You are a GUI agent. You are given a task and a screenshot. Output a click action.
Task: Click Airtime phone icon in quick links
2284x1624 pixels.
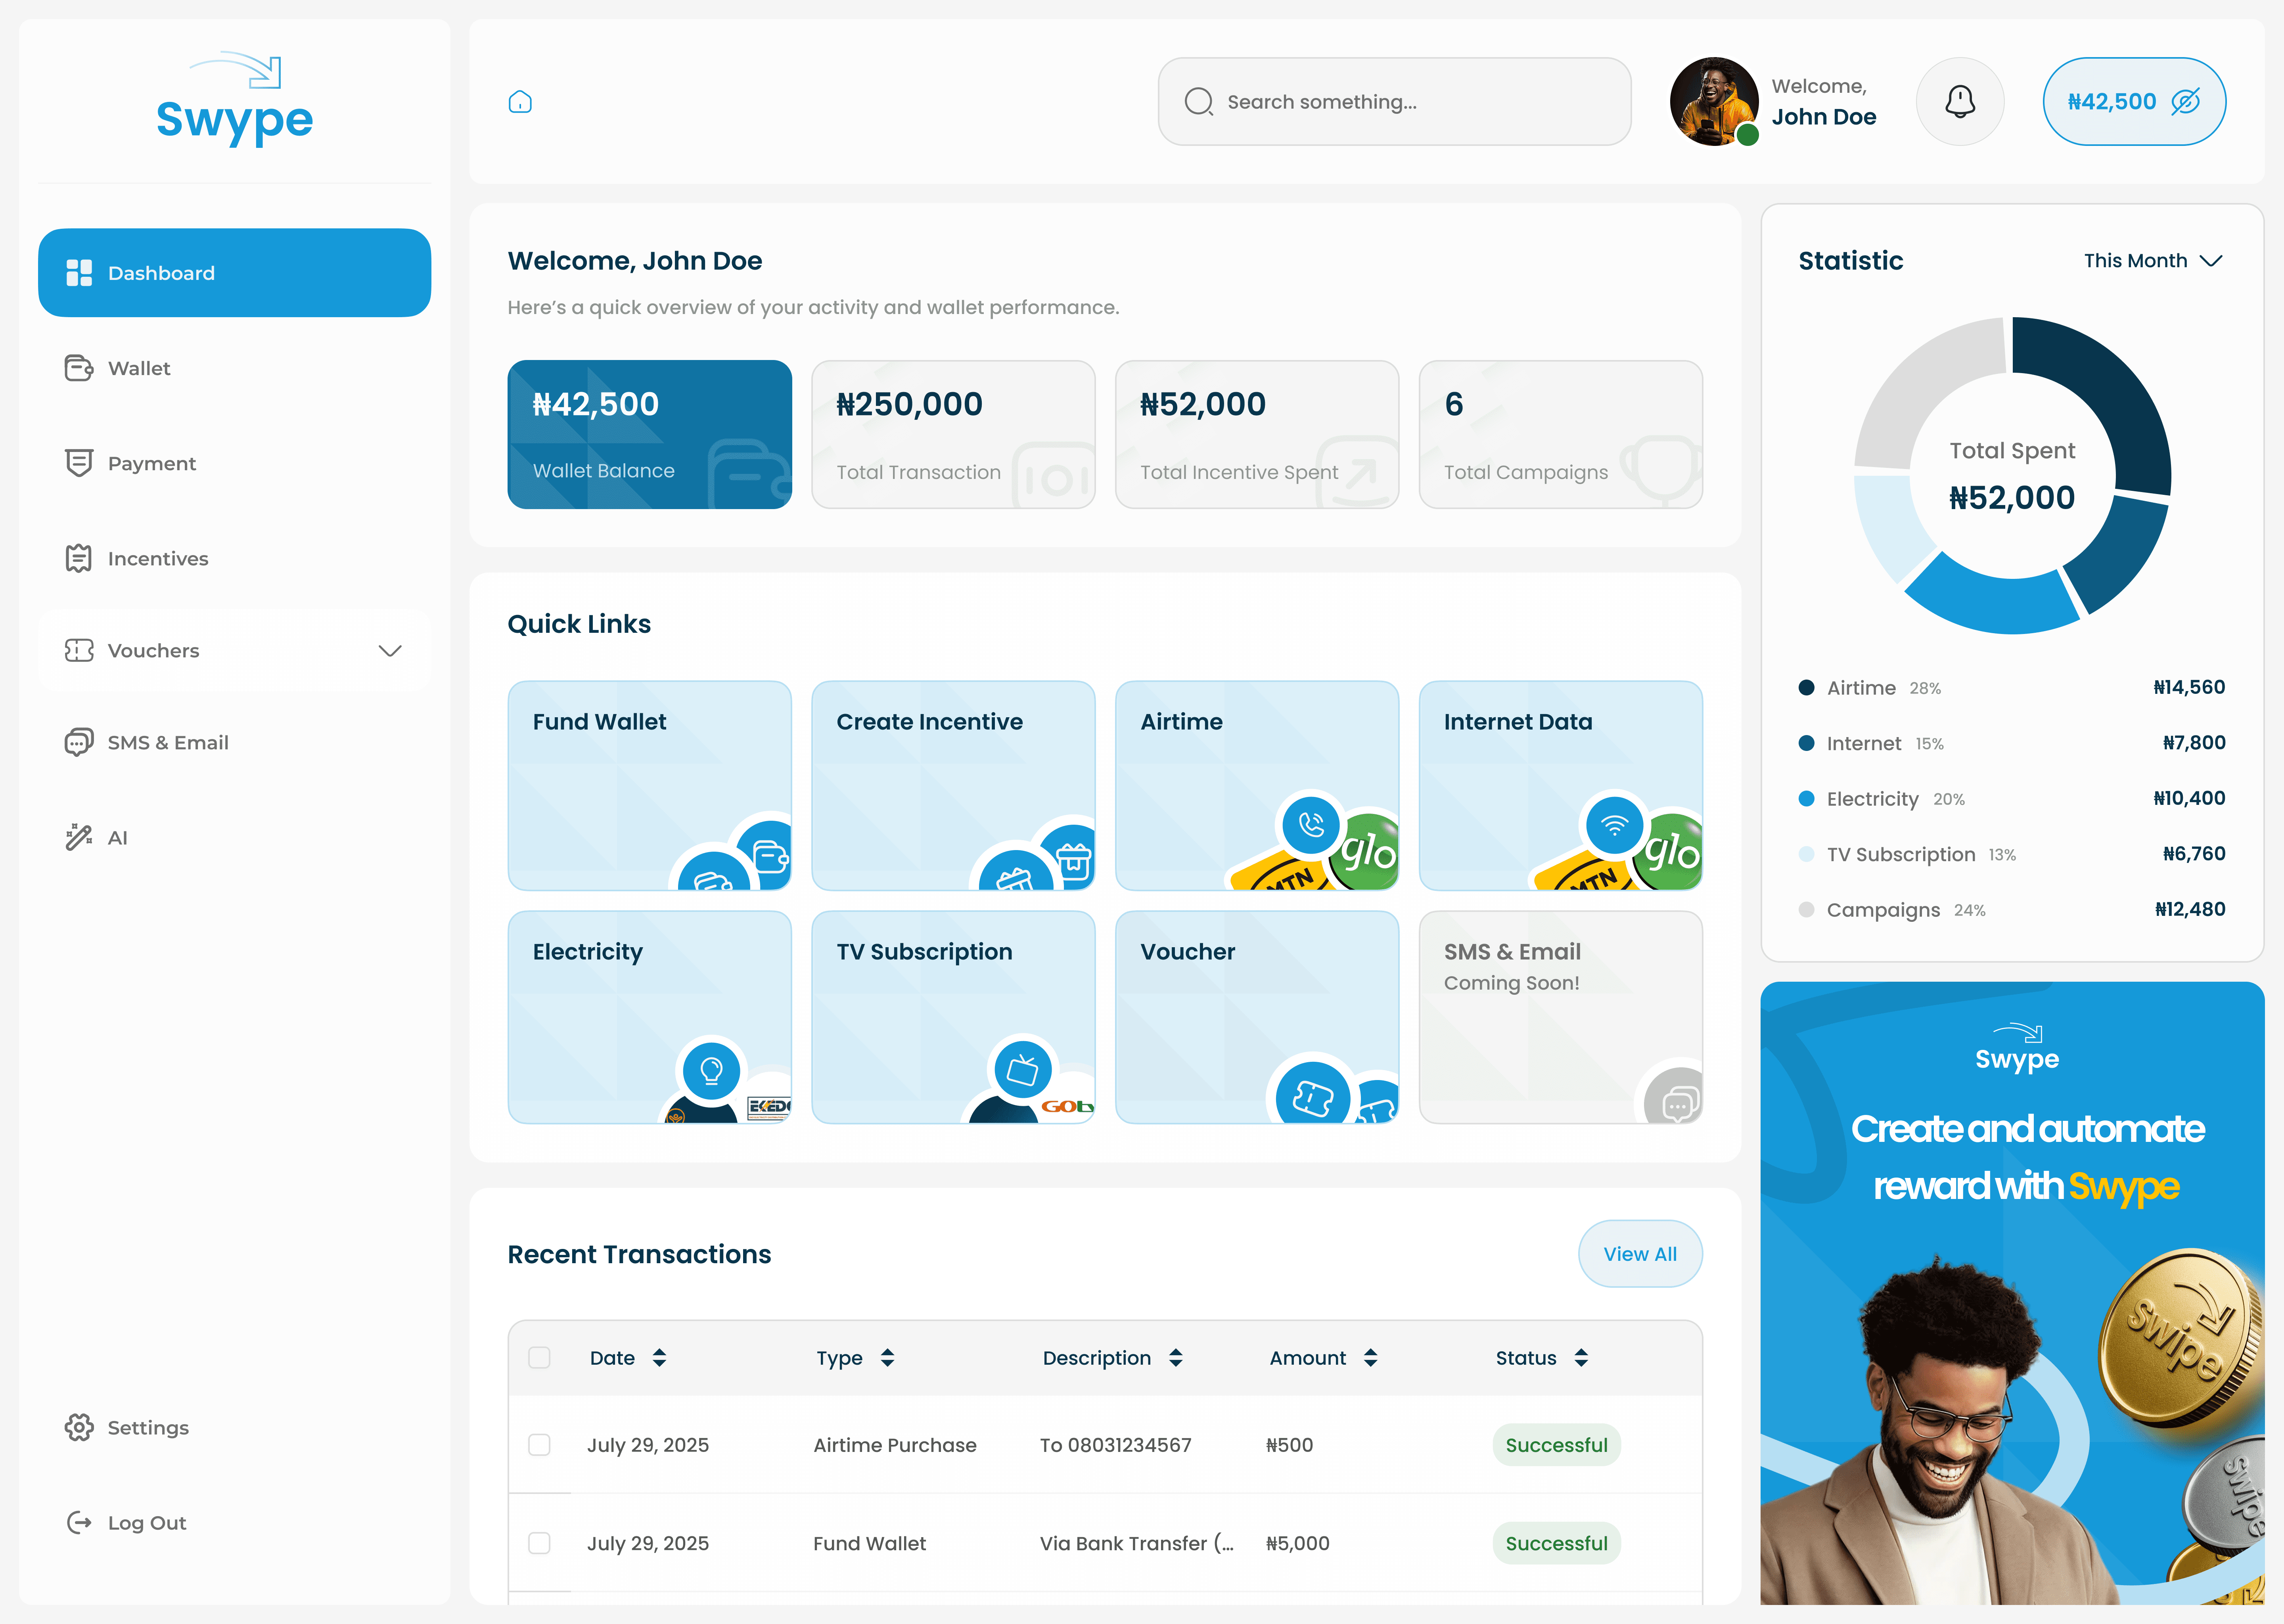(1311, 825)
